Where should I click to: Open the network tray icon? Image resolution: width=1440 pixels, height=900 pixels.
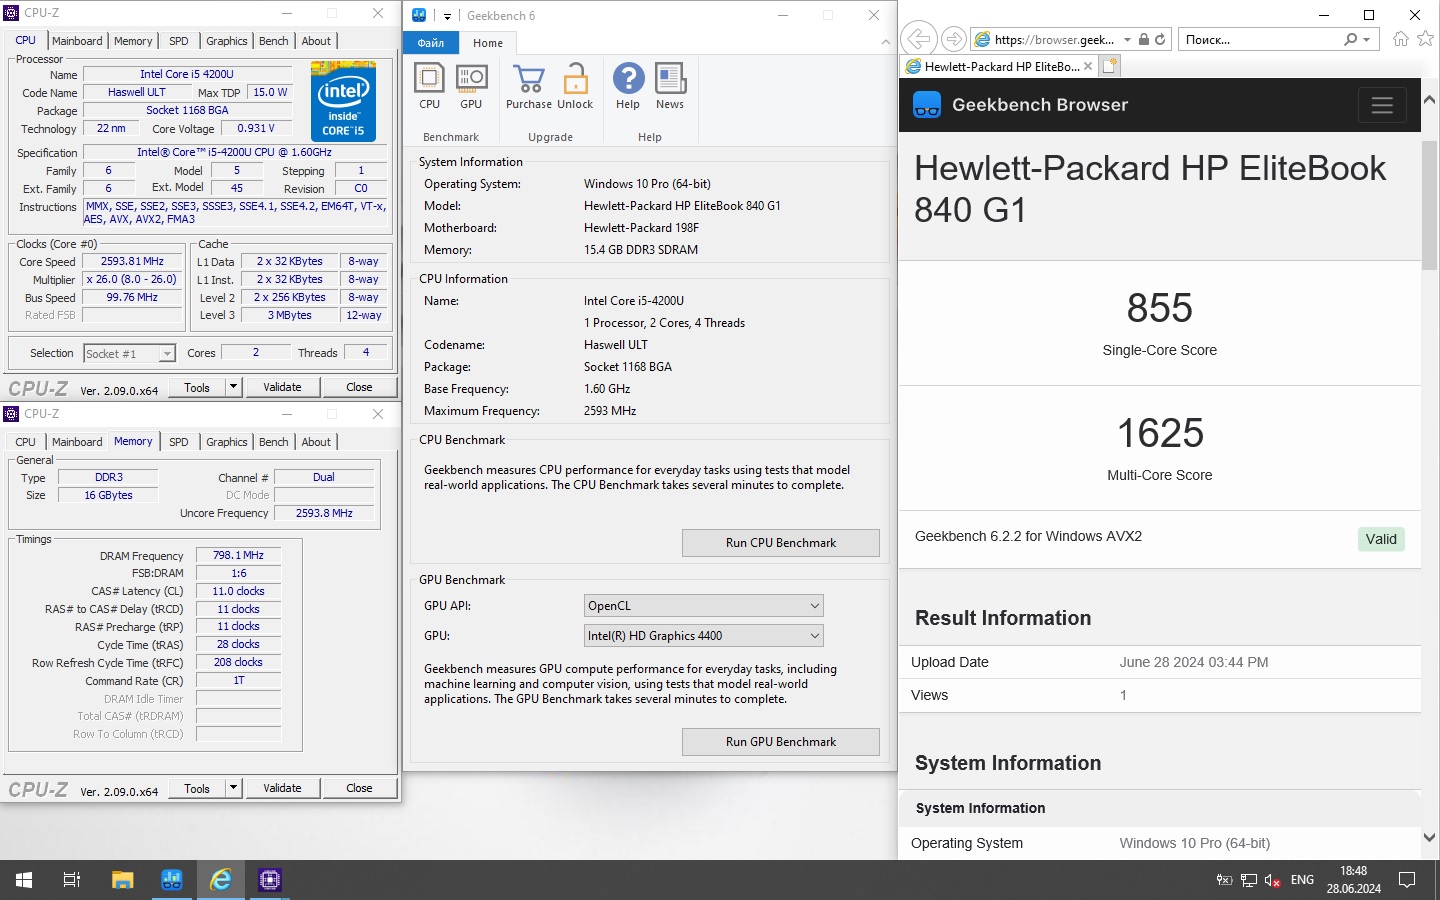click(x=1249, y=880)
